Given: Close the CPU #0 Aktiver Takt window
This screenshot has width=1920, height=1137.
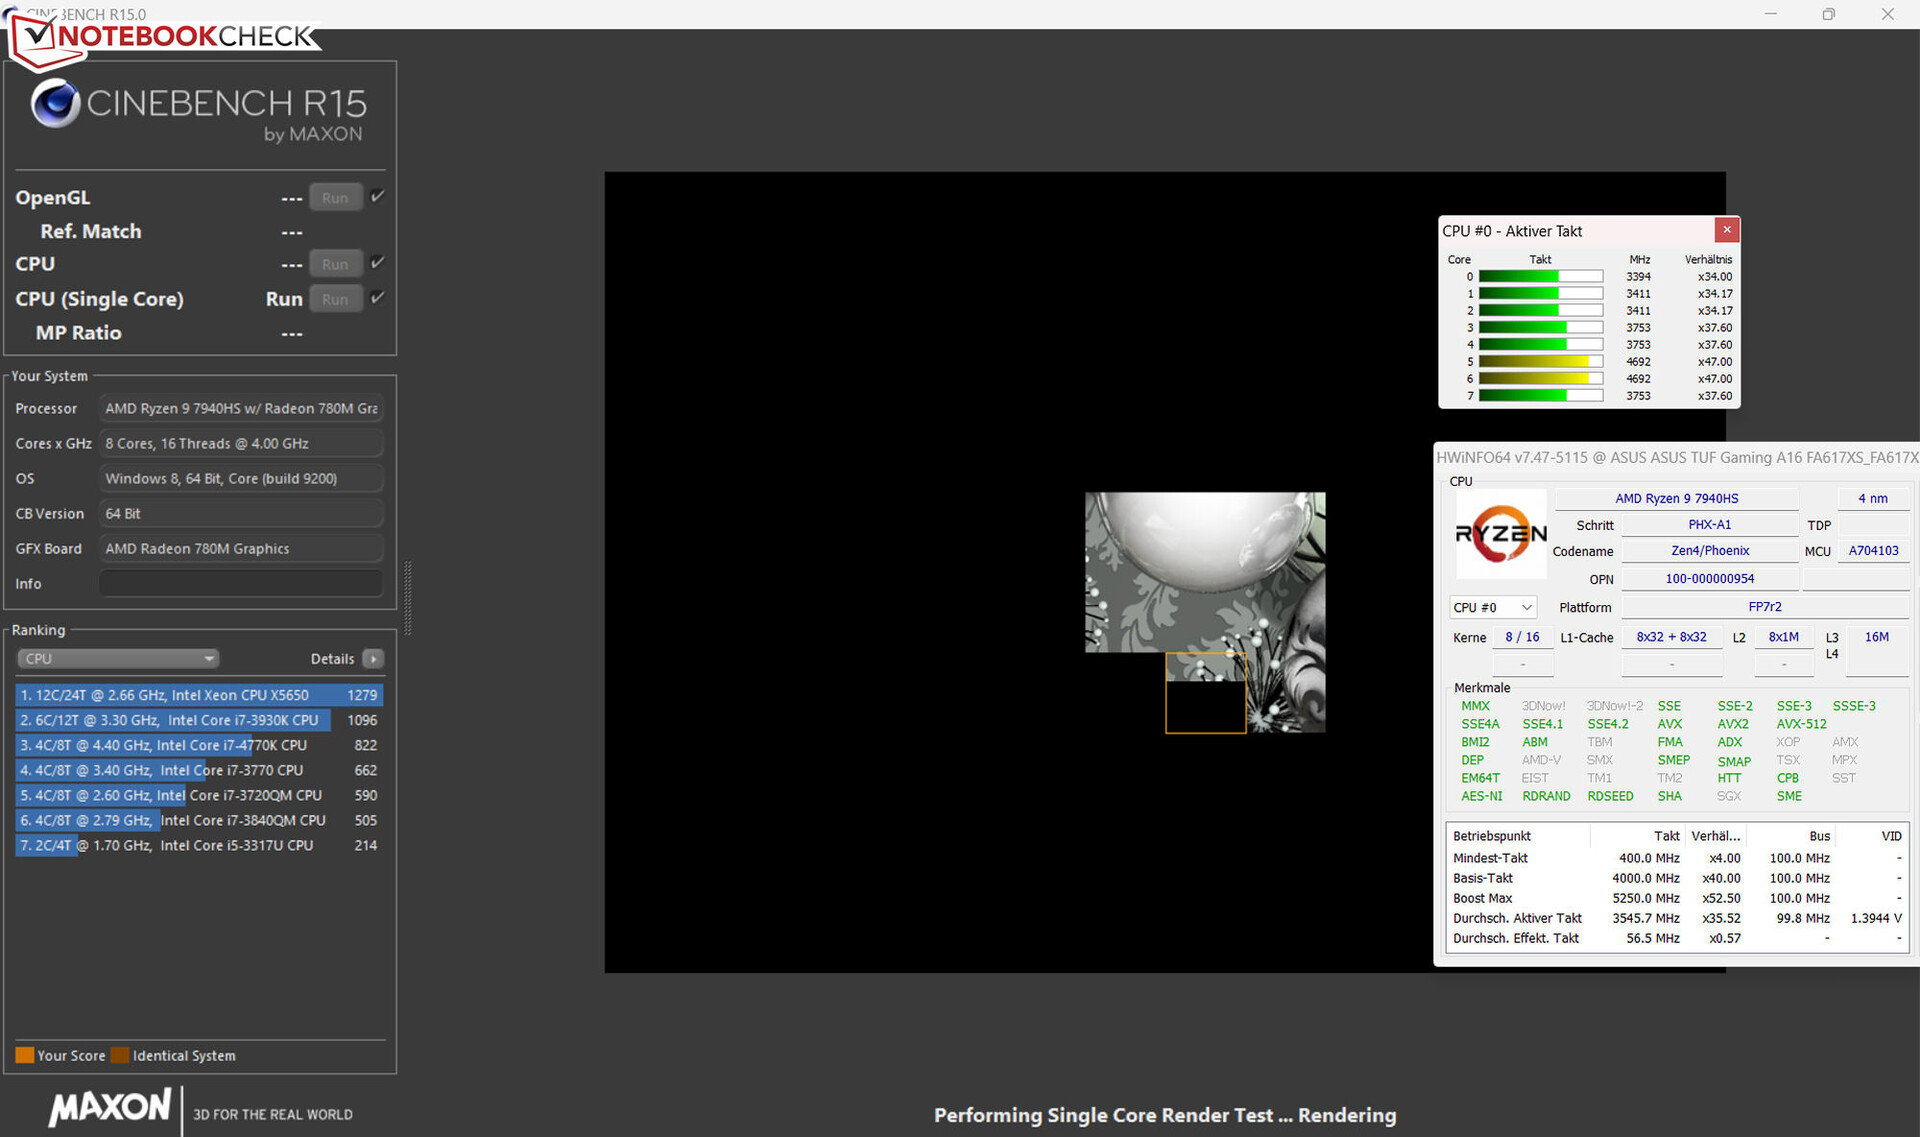Looking at the screenshot, I should pyautogui.click(x=1726, y=230).
